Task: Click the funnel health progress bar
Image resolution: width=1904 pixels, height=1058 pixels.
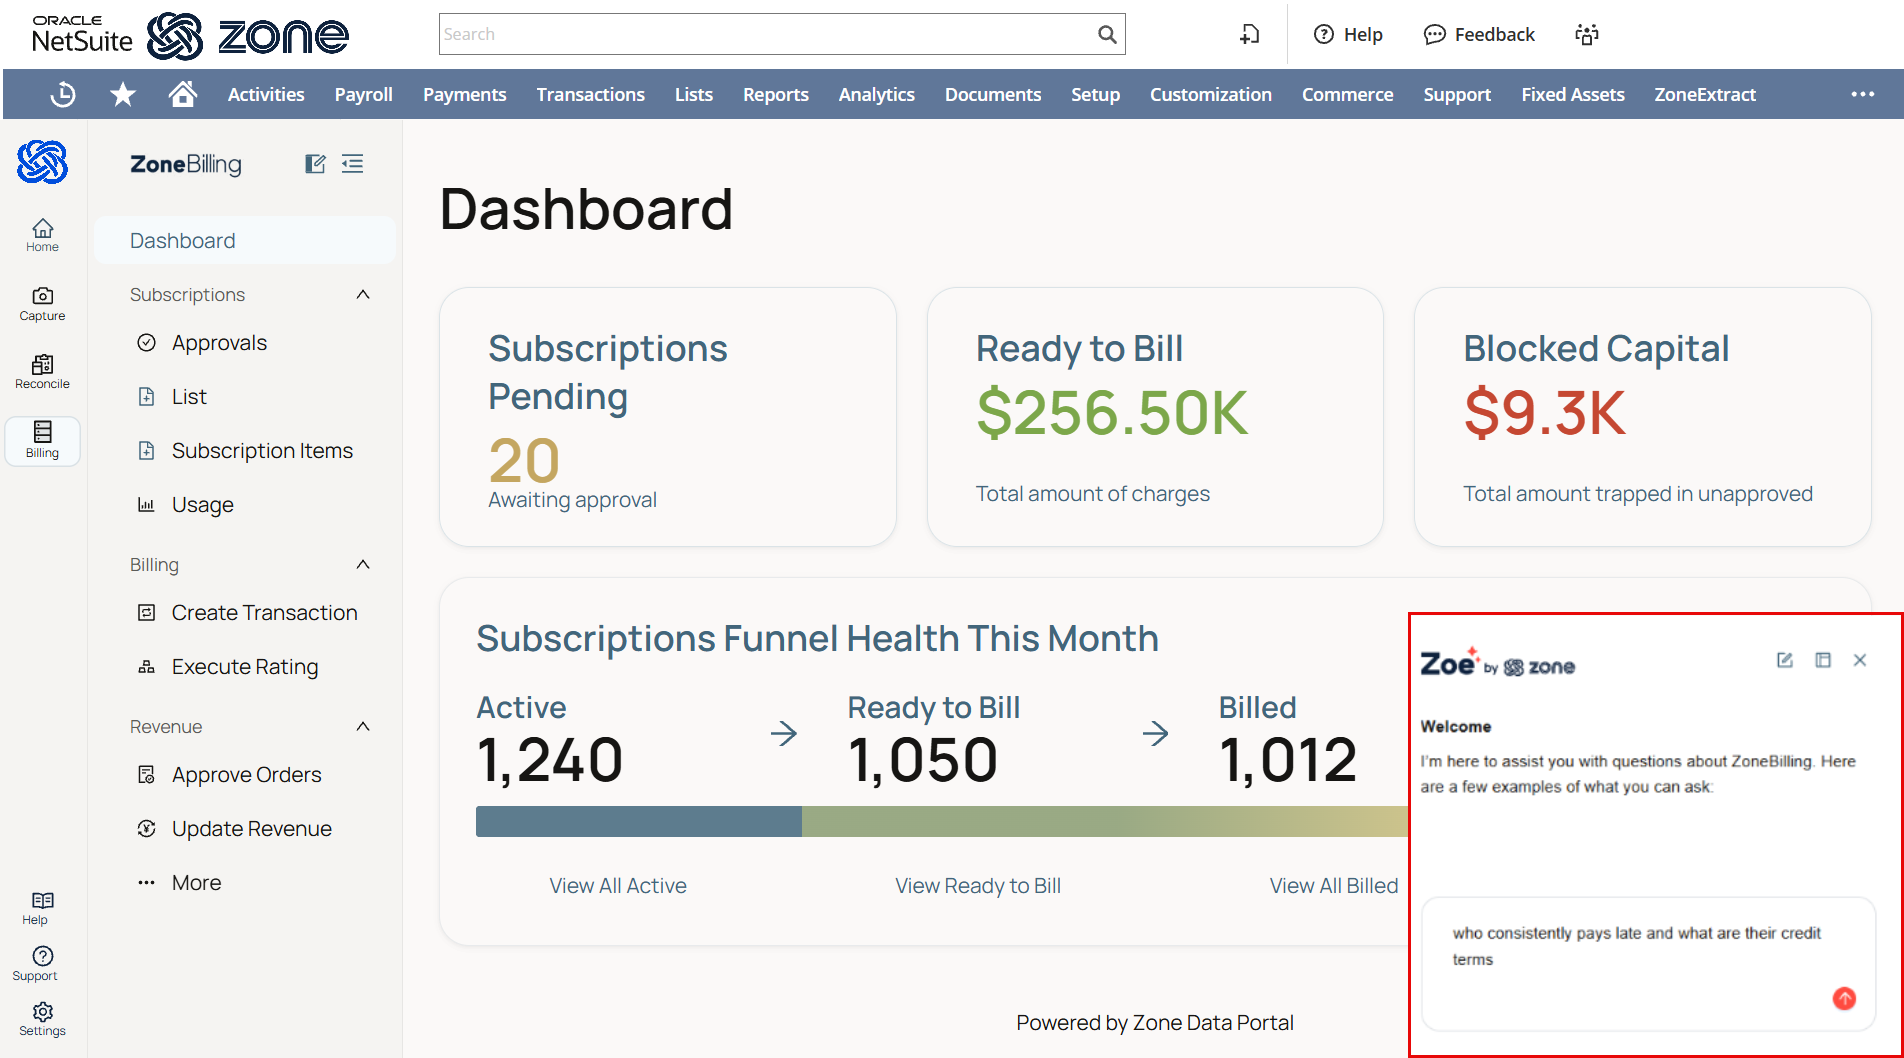Action: coord(942,821)
